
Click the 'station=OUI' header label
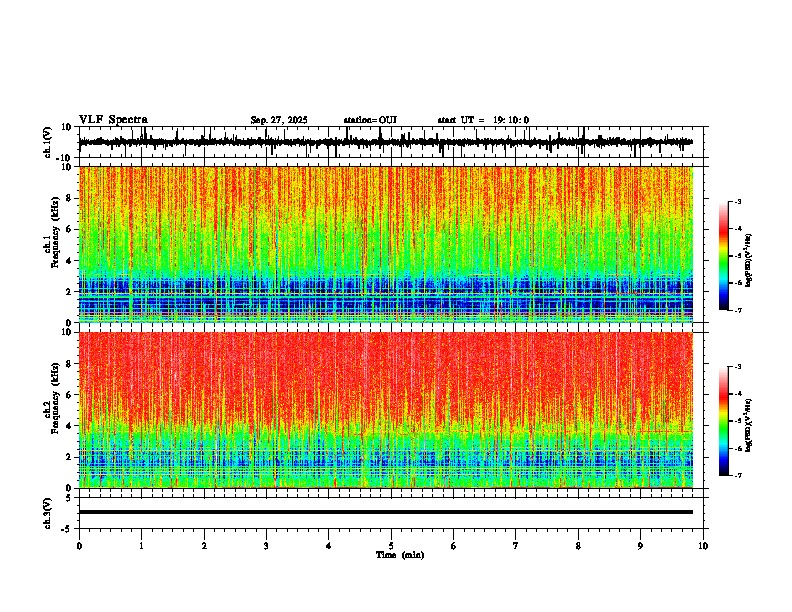coord(370,120)
